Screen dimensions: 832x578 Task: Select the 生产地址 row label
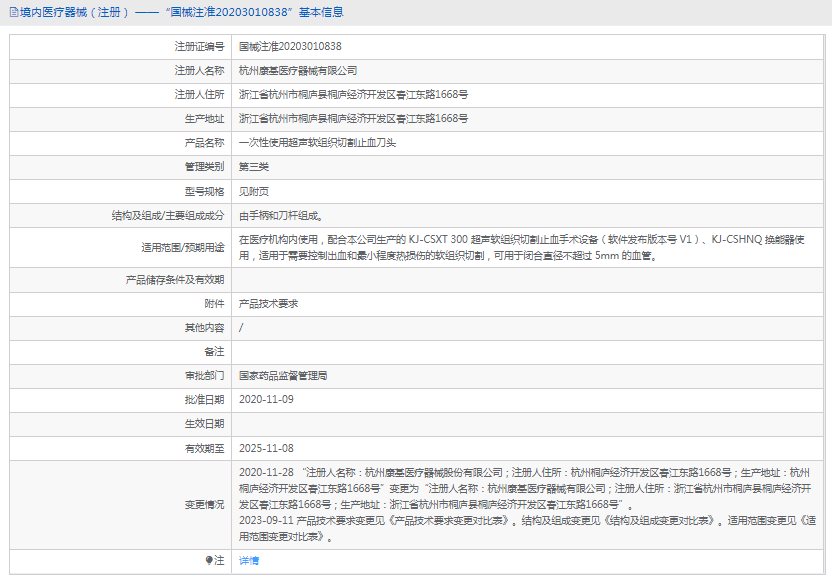coord(204,119)
